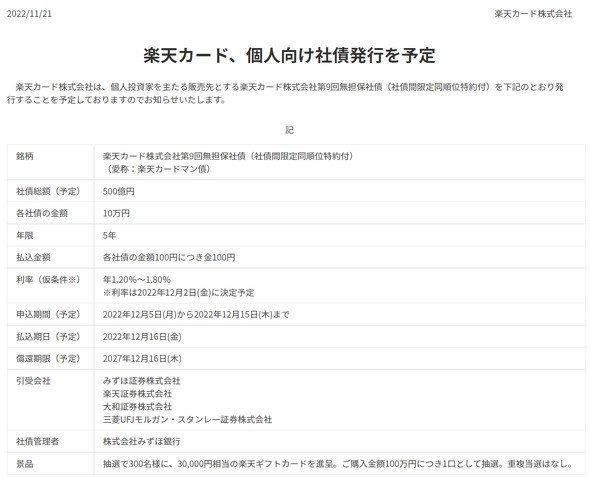The image size is (590, 478).
Task: Click the payment date 2022年12月16日(金)
Action: point(142,337)
